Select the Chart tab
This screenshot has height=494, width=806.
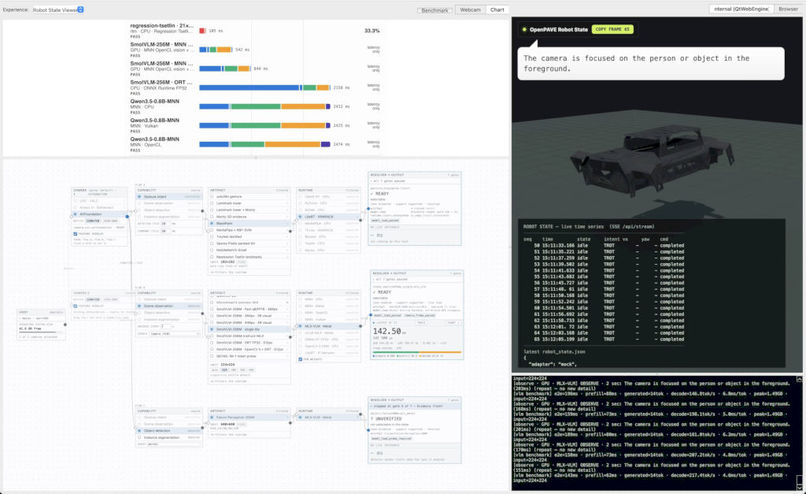coord(497,10)
